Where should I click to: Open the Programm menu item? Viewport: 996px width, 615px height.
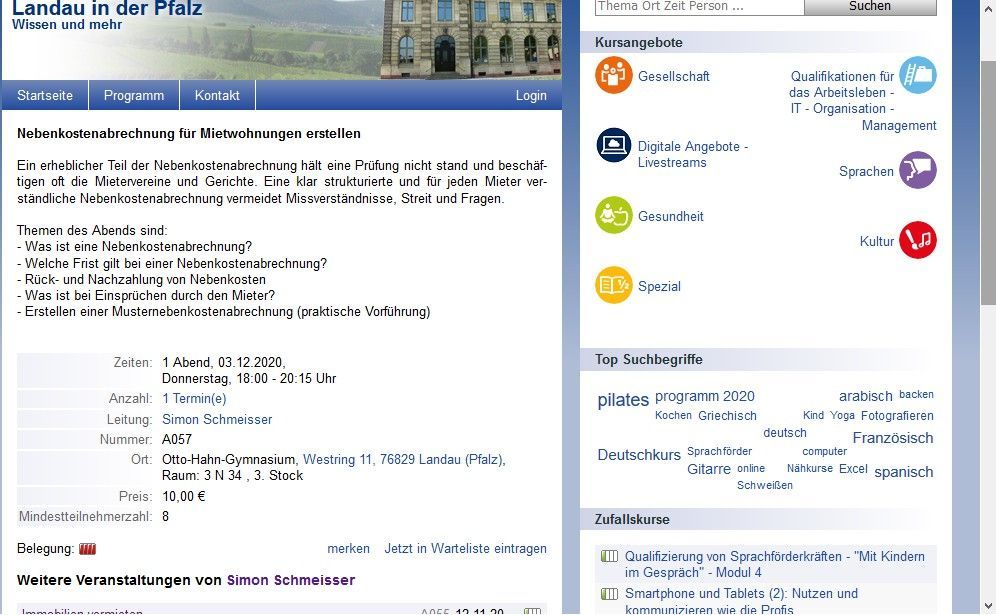(134, 96)
